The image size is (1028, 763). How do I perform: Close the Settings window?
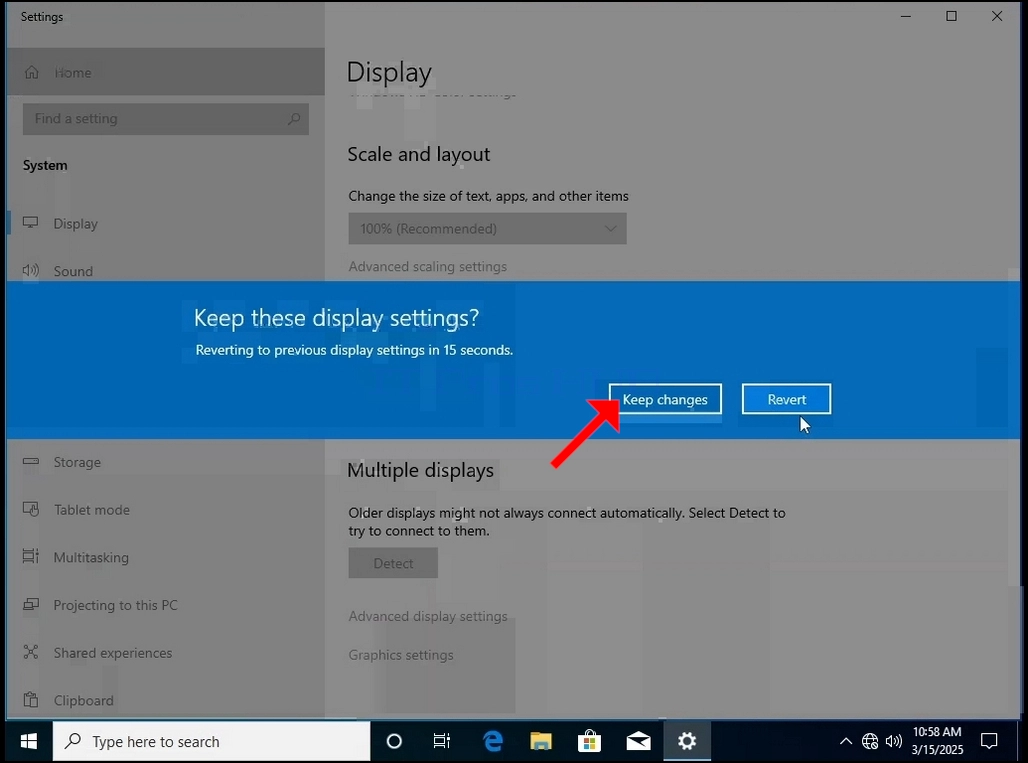(997, 16)
